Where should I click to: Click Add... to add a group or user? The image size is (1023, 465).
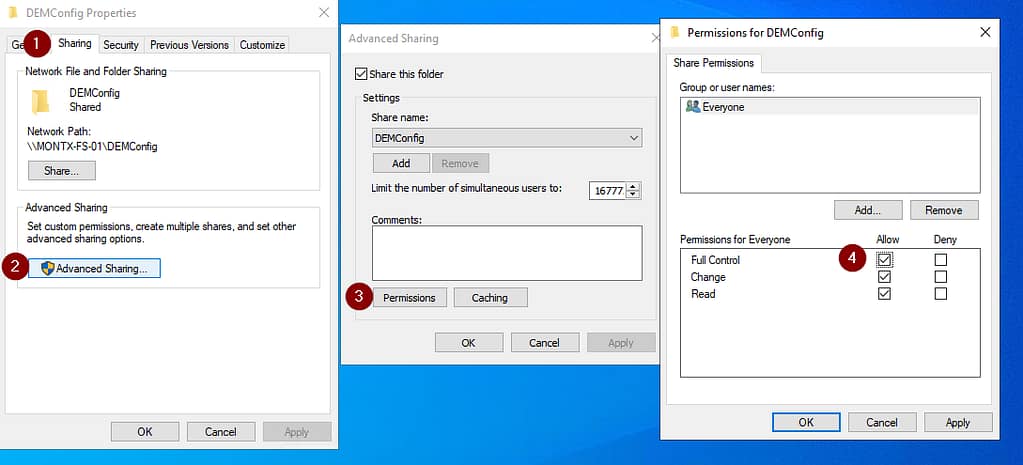pyautogui.click(x=868, y=210)
